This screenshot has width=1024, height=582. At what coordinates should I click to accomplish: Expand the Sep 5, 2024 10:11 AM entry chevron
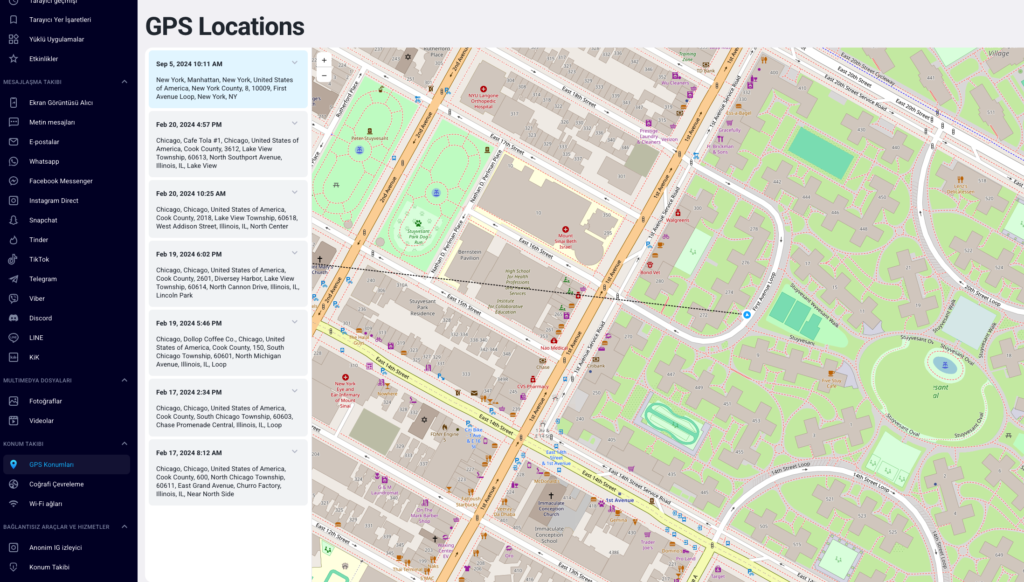295,63
